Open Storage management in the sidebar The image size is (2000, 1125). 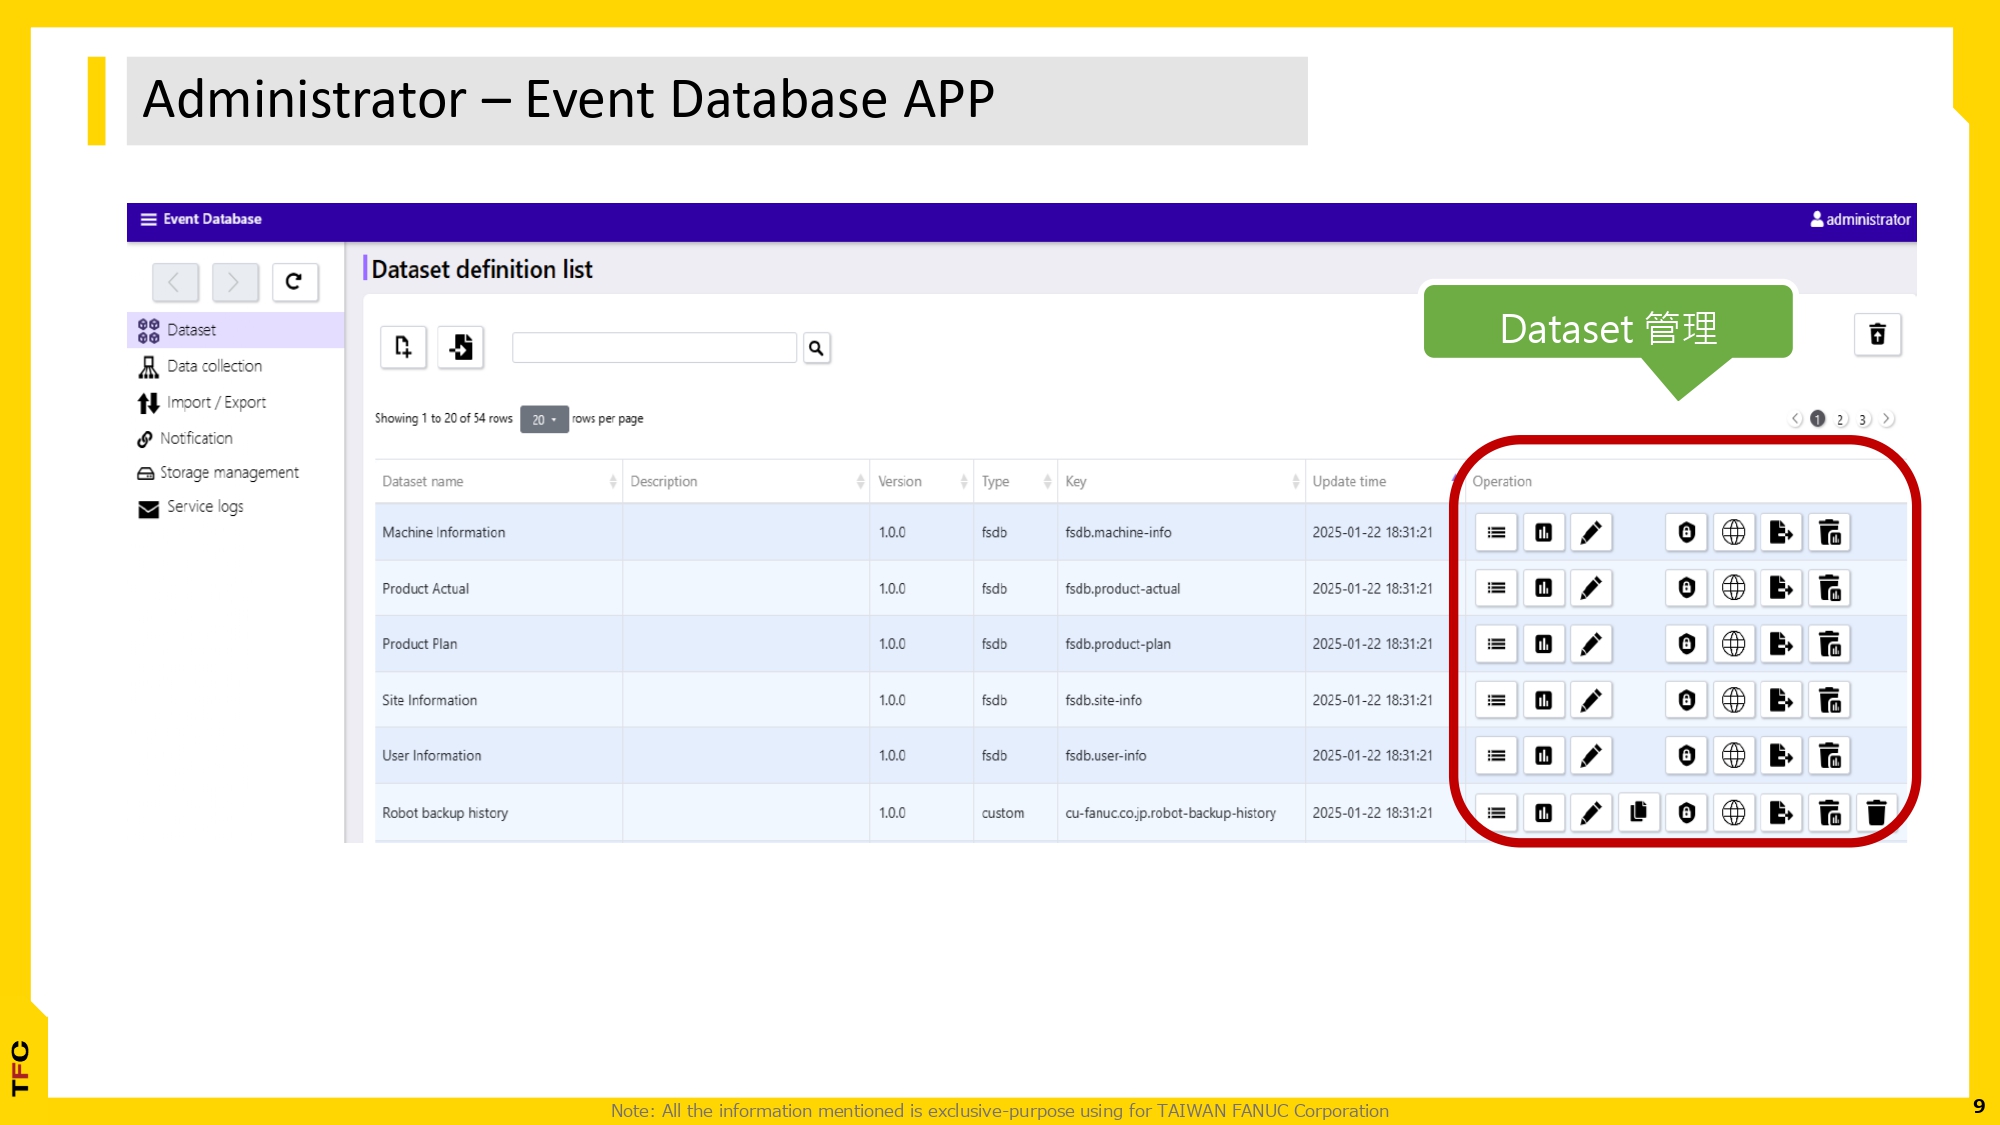tap(218, 473)
